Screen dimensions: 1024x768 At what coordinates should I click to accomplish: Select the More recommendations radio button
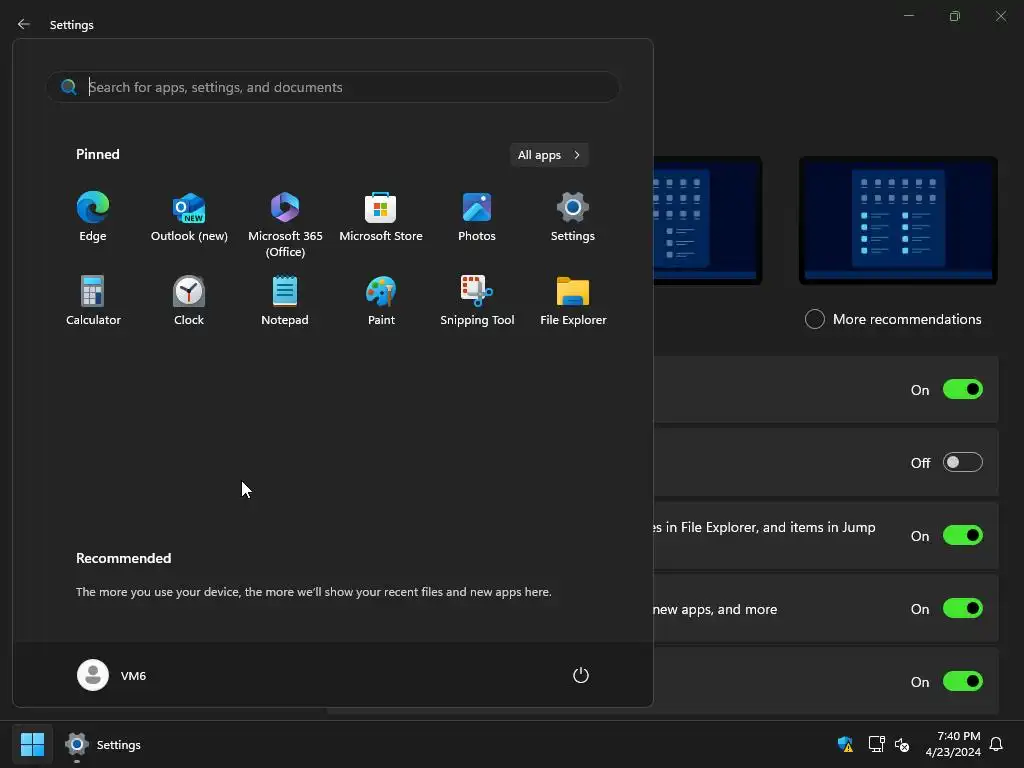pyautogui.click(x=814, y=319)
